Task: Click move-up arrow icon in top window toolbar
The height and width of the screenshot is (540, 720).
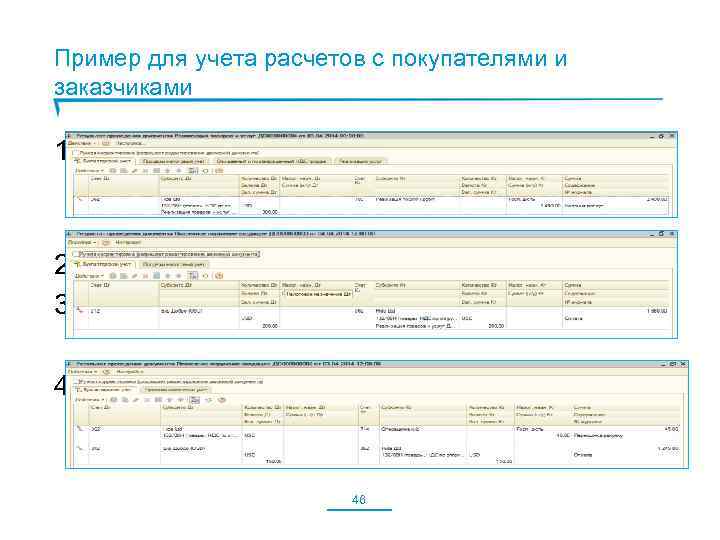Action: (168, 171)
